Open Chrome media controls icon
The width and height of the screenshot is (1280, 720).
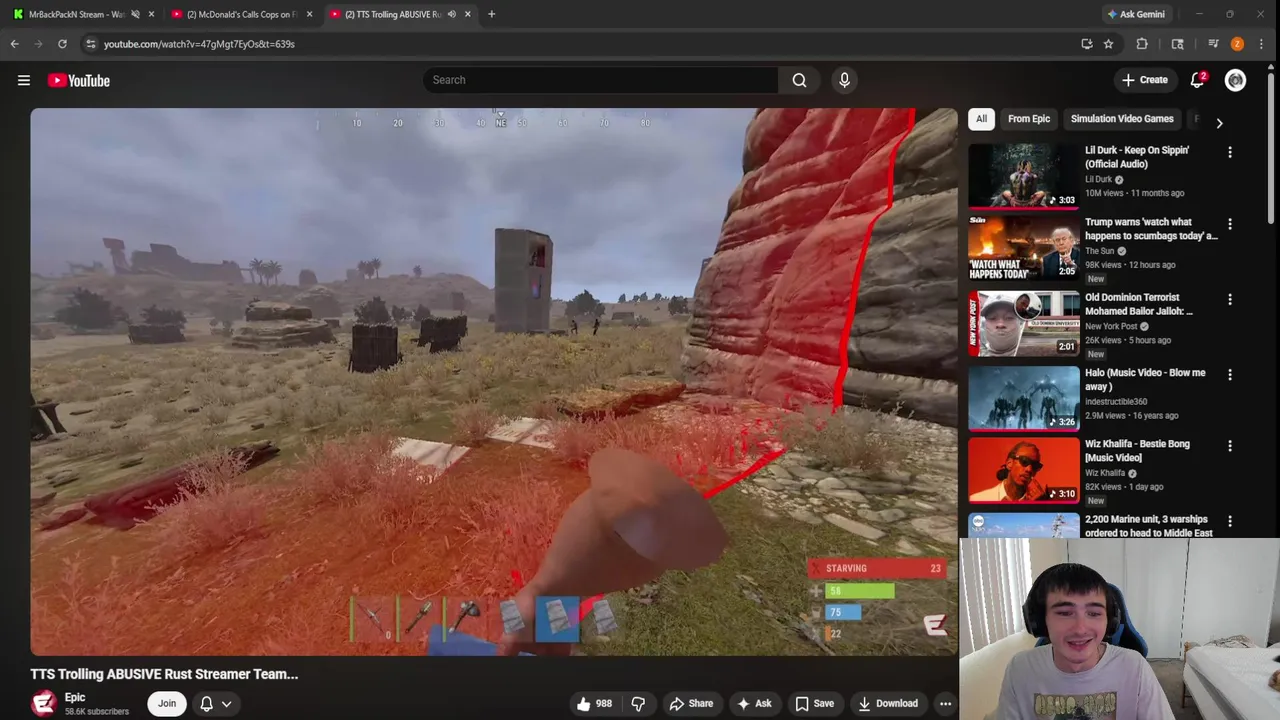click(1213, 44)
